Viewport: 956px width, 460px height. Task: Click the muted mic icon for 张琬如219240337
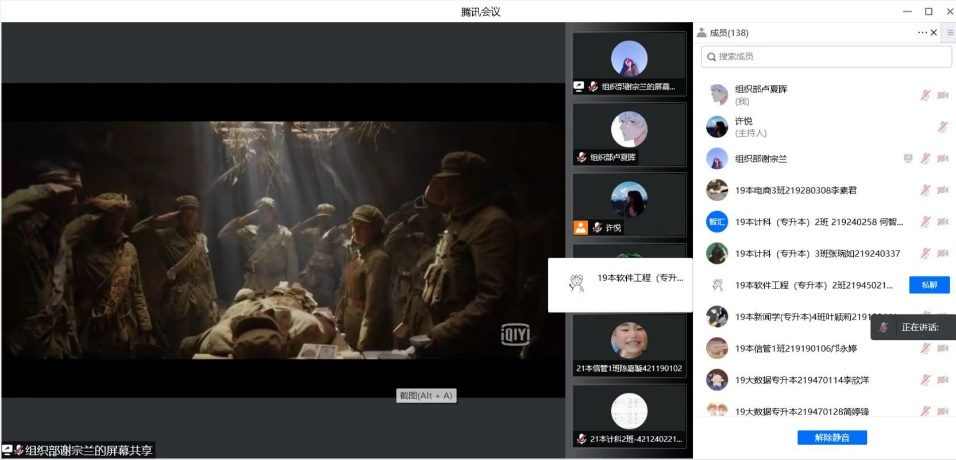click(x=926, y=253)
